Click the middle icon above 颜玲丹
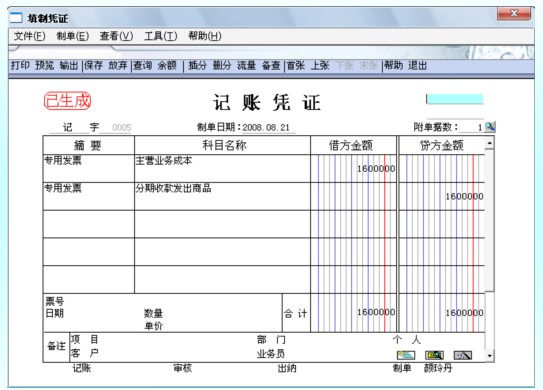543x390 pixels. pyautogui.click(x=434, y=355)
